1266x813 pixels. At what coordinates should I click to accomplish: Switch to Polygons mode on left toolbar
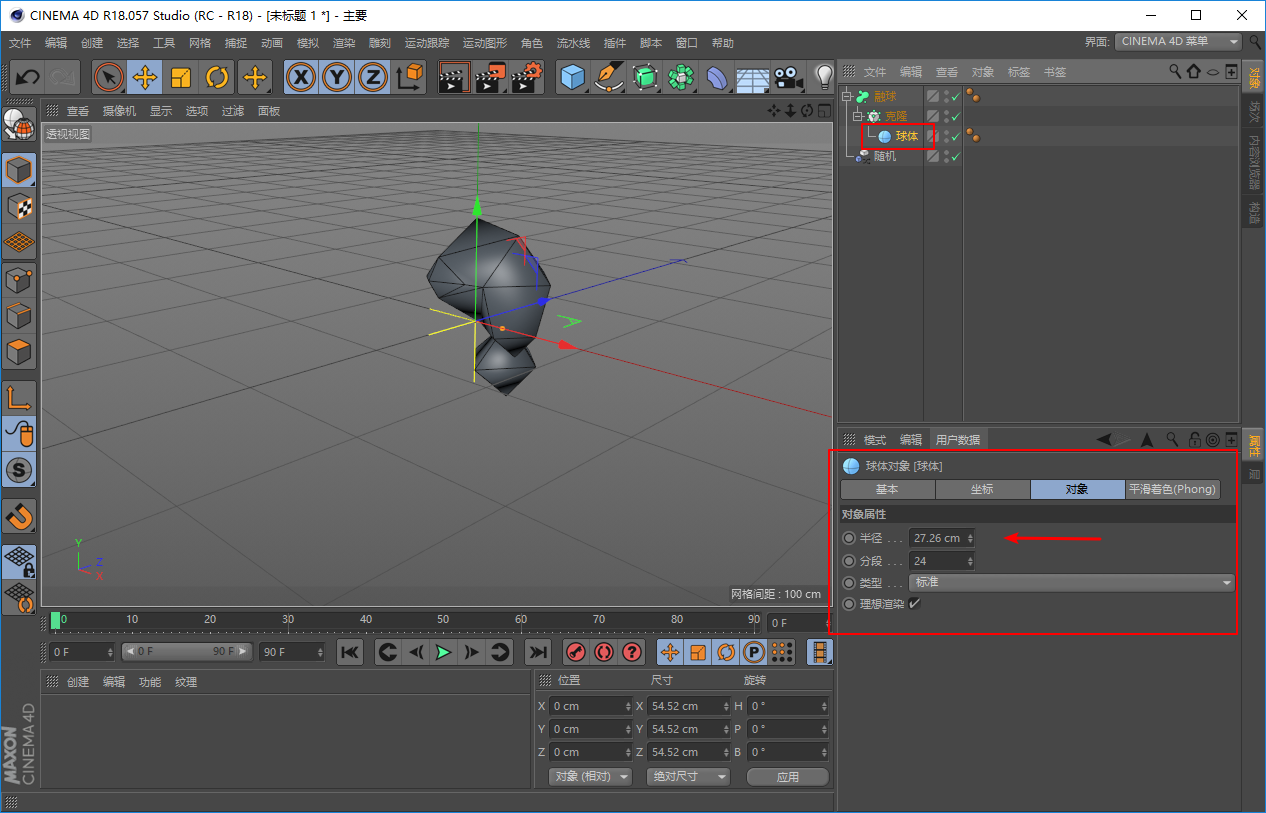pos(19,351)
